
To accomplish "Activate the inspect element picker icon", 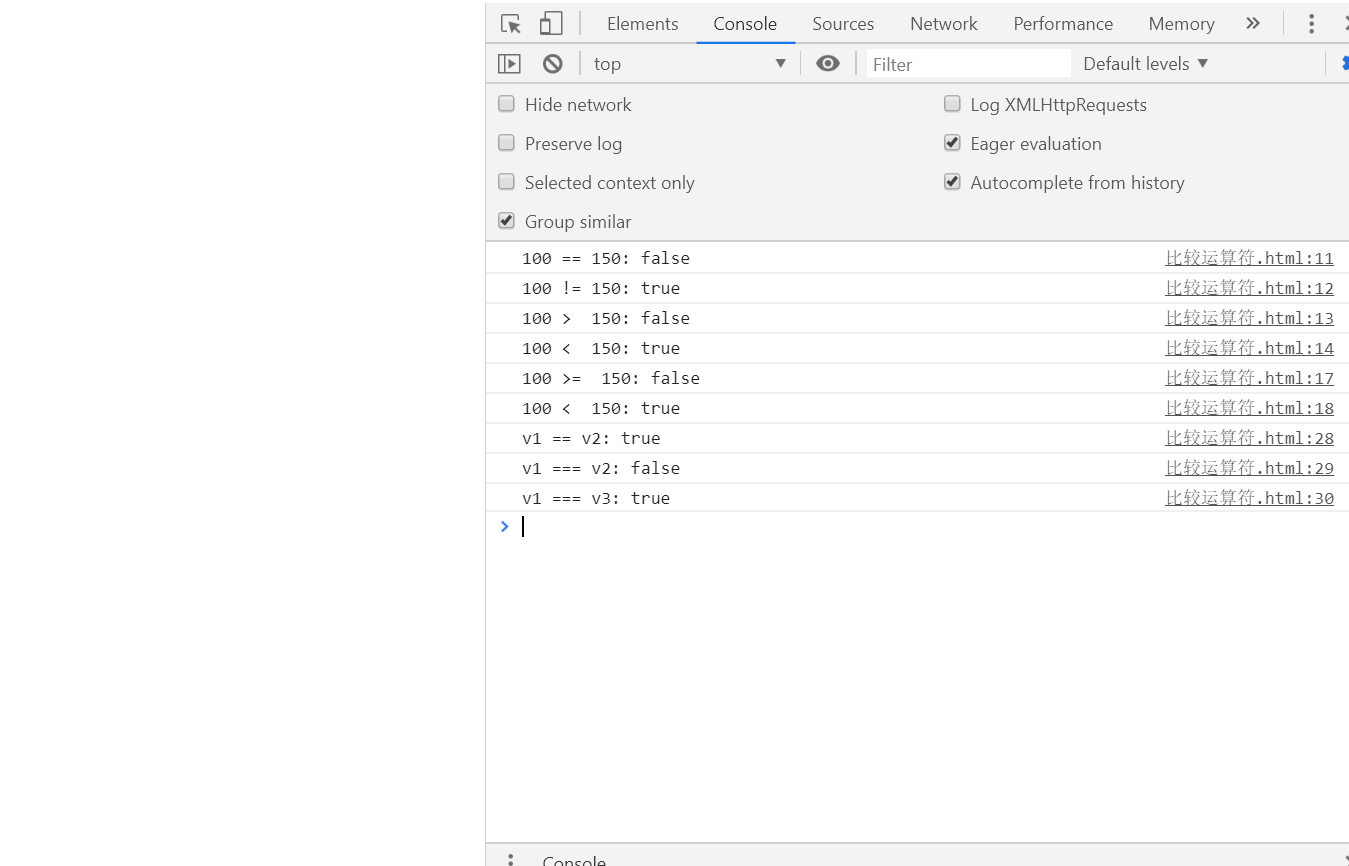I will pos(511,24).
